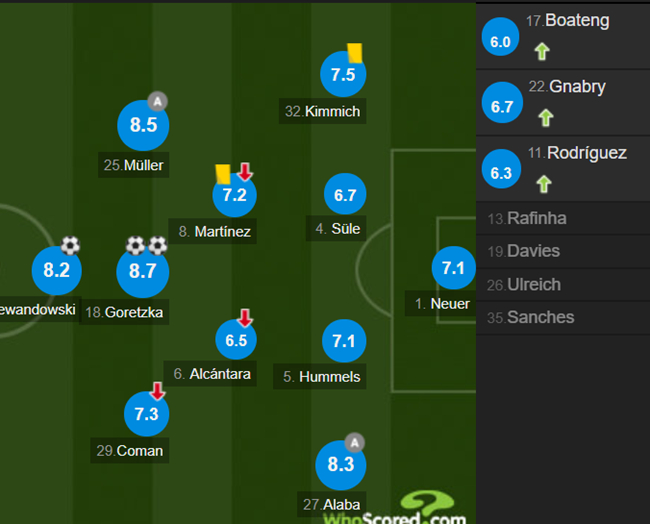Click Alaba's assist badge
The width and height of the screenshot is (650, 524).
[x=355, y=443]
